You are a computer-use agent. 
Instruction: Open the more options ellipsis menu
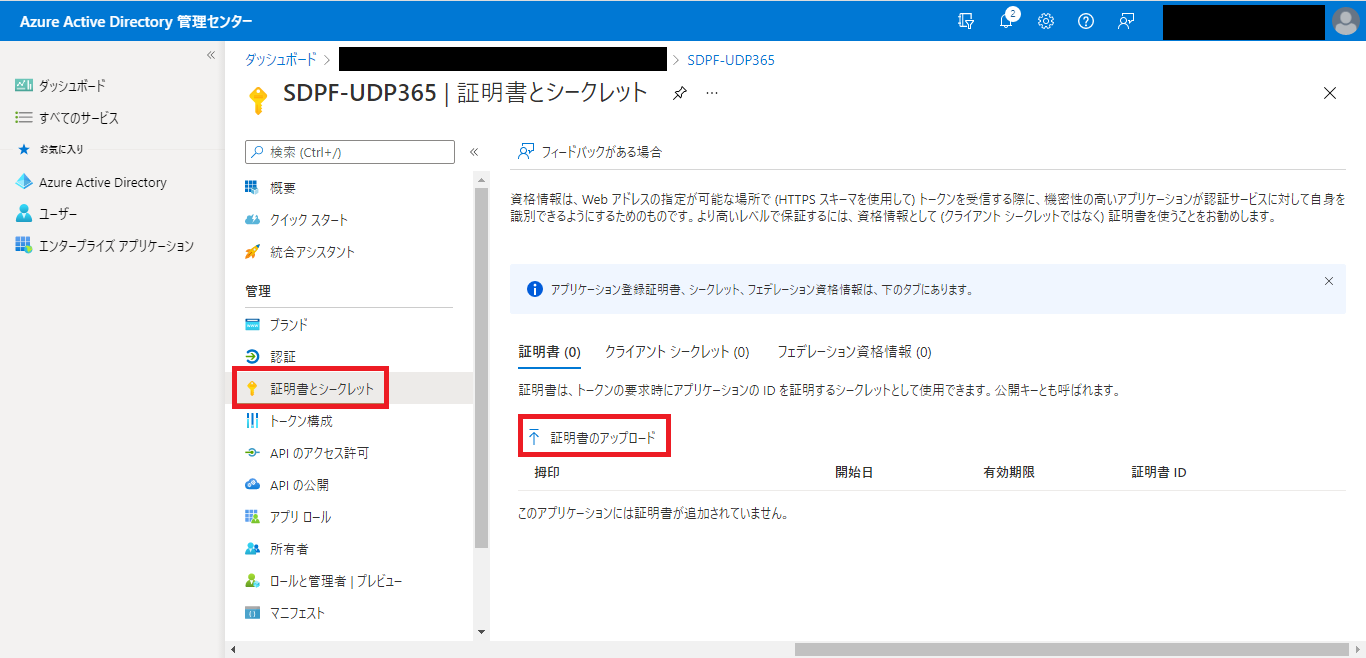[x=712, y=93]
